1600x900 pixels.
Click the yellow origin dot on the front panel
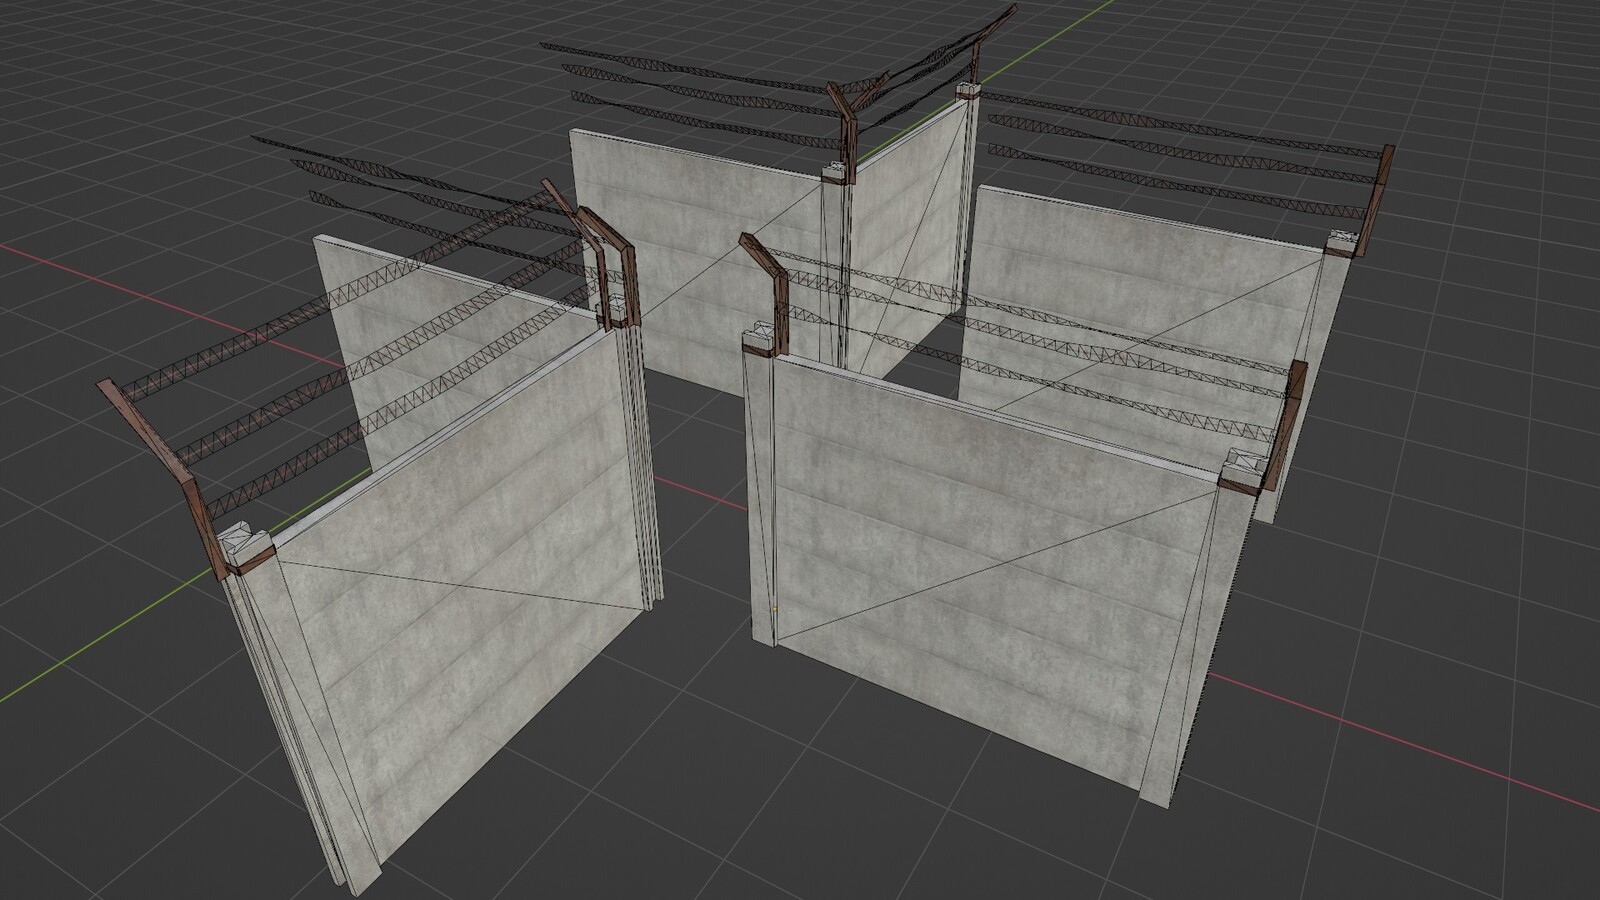[773, 607]
